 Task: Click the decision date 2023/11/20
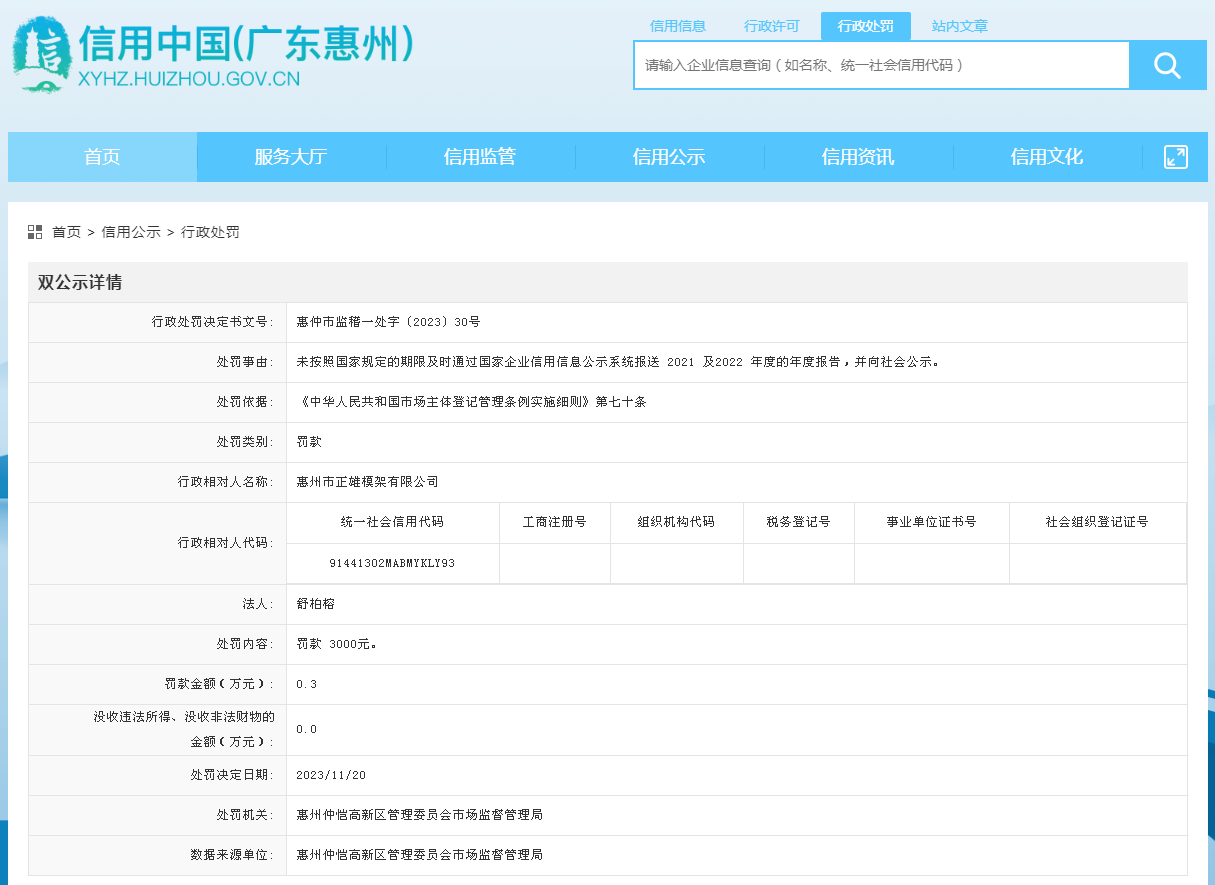pyautogui.click(x=332, y=775)
